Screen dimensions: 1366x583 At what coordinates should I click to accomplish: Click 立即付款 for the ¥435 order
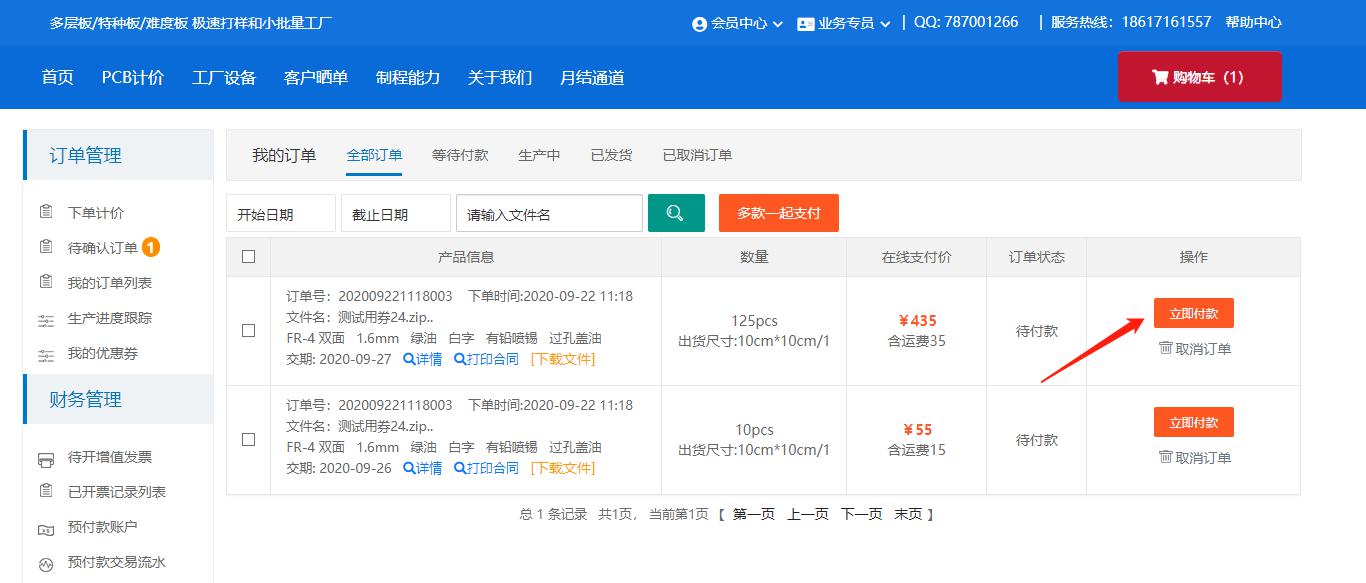[1193, 313]
